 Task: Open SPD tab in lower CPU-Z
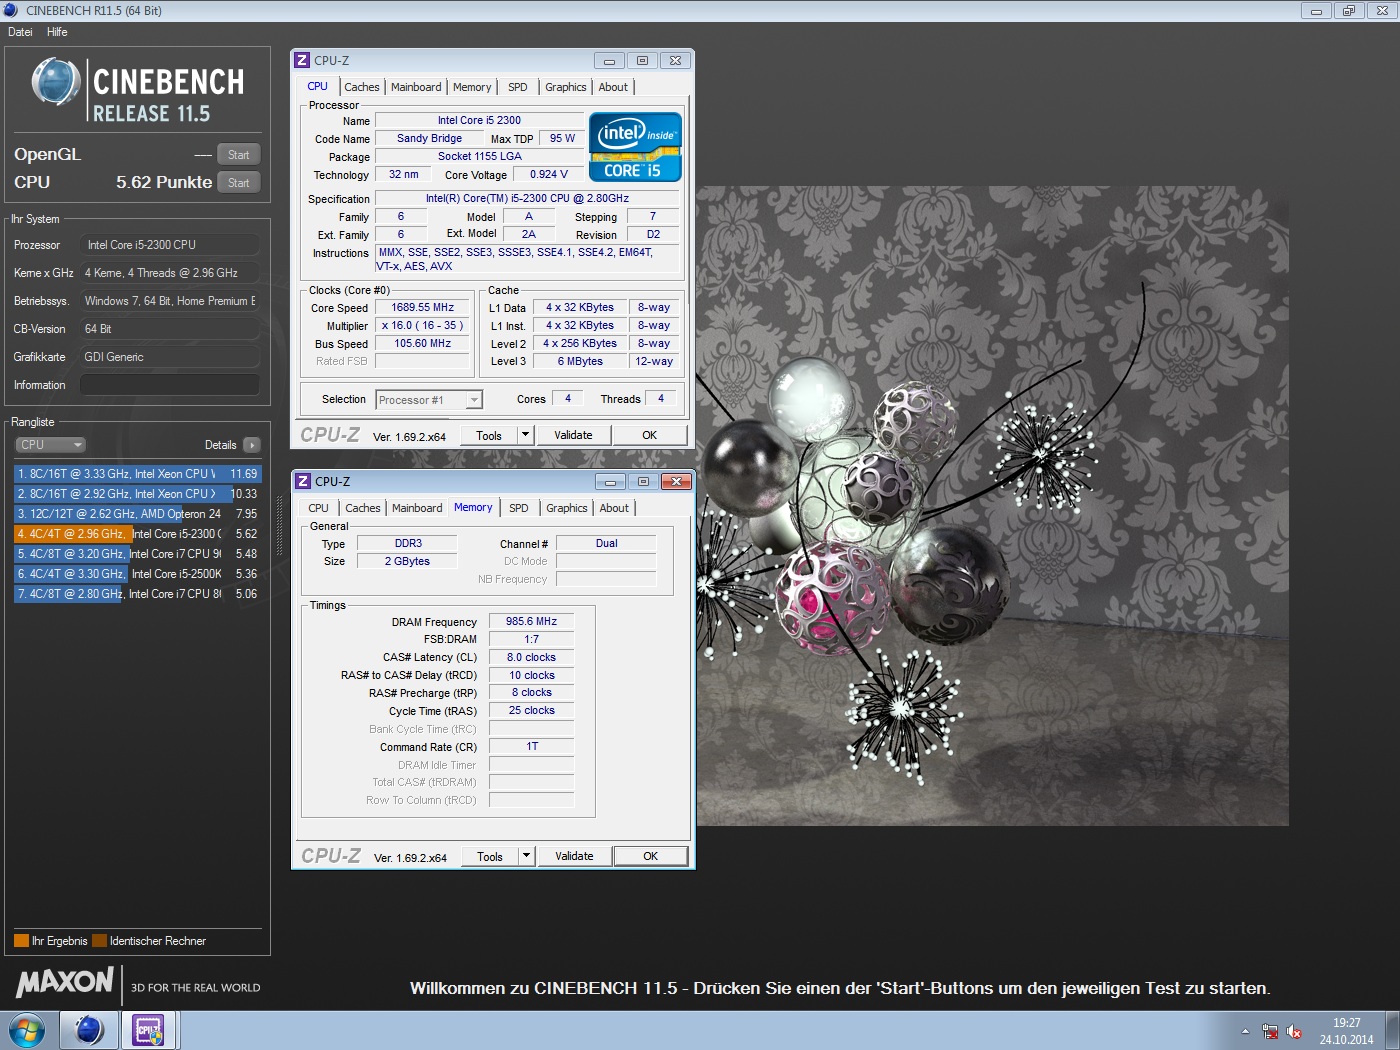pos(519,508)
